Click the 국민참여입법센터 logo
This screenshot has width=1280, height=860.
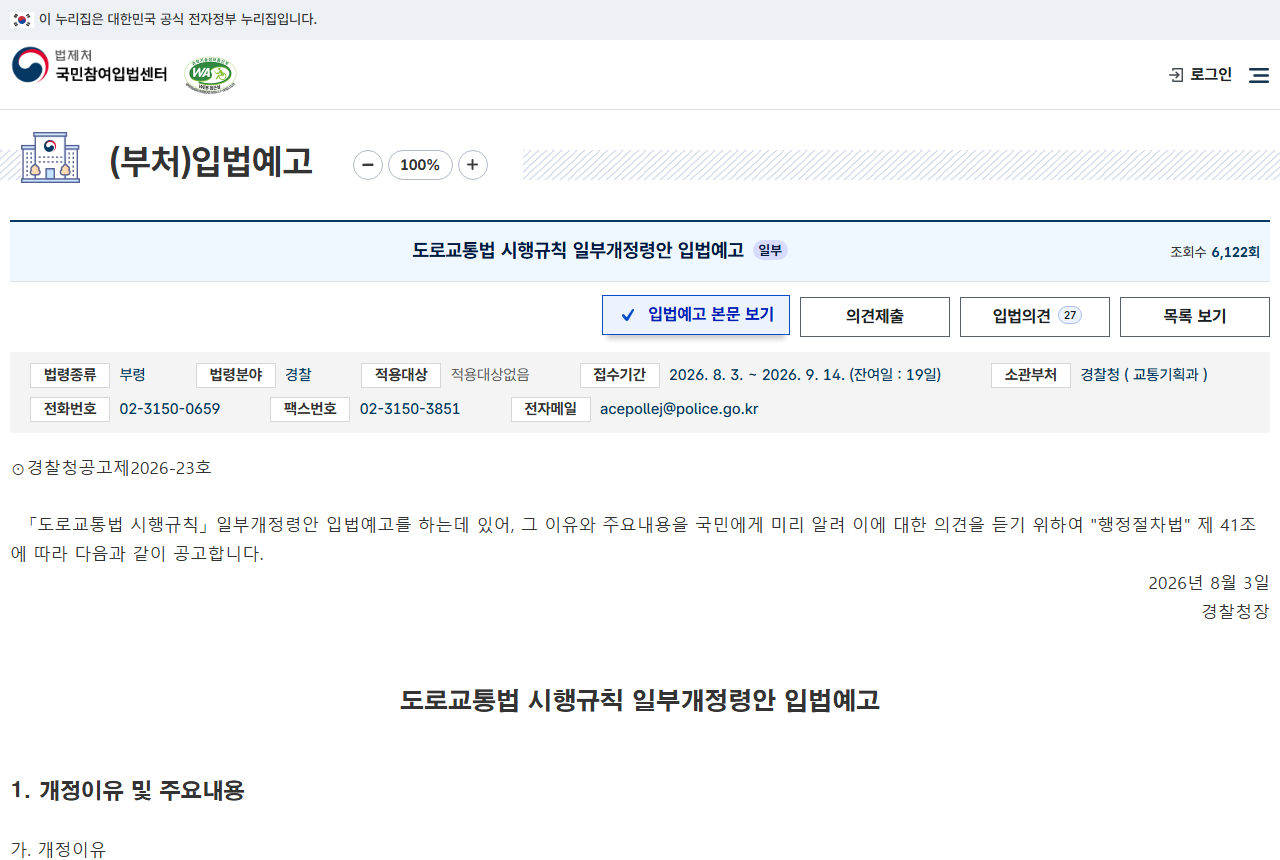tap(90, 66)
